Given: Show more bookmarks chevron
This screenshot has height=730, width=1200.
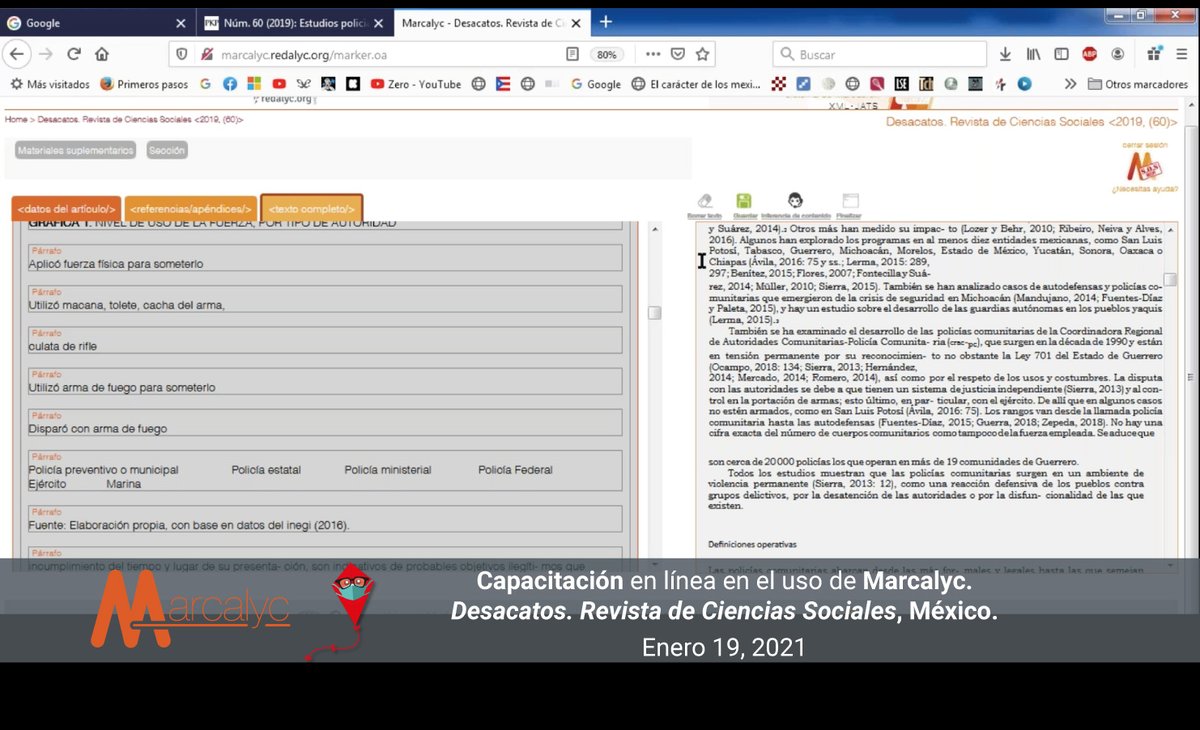Looking at the screenshot, I should 1070,84.
